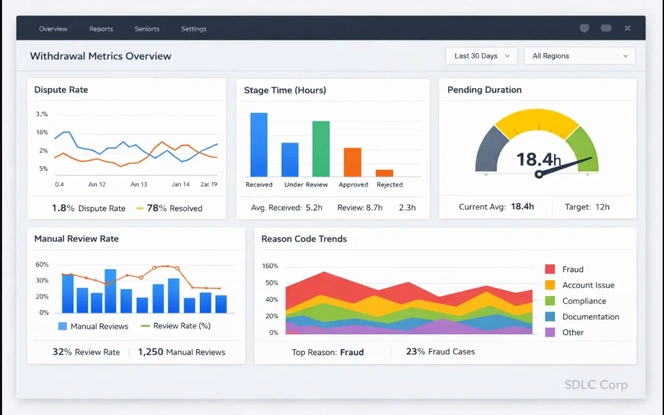The width and height of the screenshot is (664, 415).
Task: Click the Documentation legend label
Action: pos(591,317)
